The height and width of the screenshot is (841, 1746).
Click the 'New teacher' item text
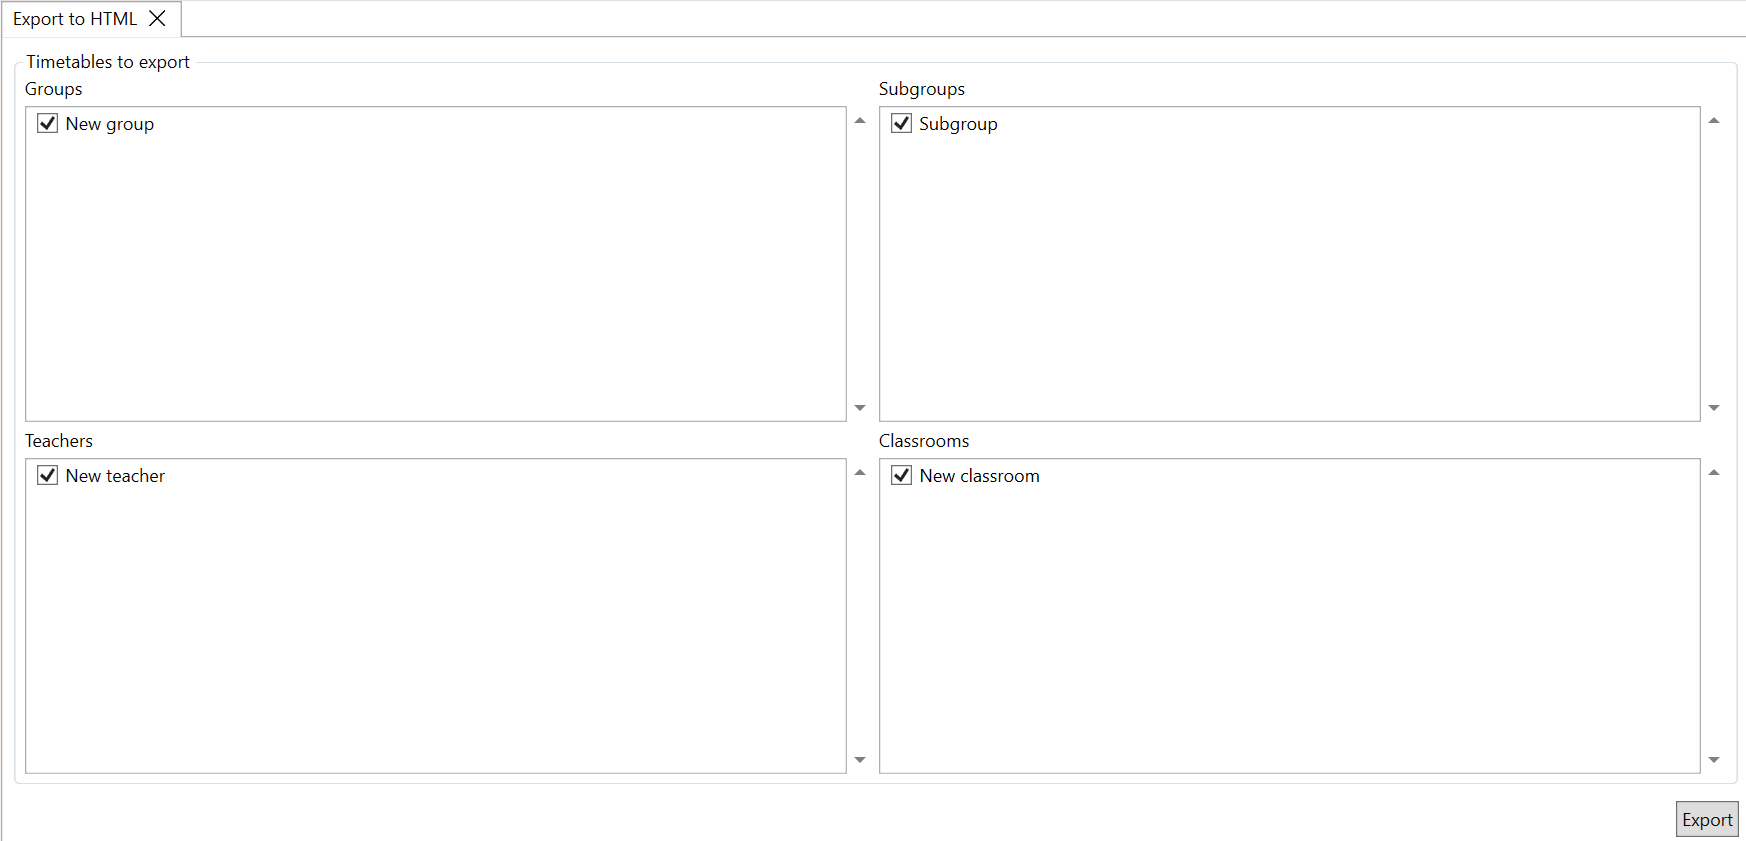tap(115, 476)
